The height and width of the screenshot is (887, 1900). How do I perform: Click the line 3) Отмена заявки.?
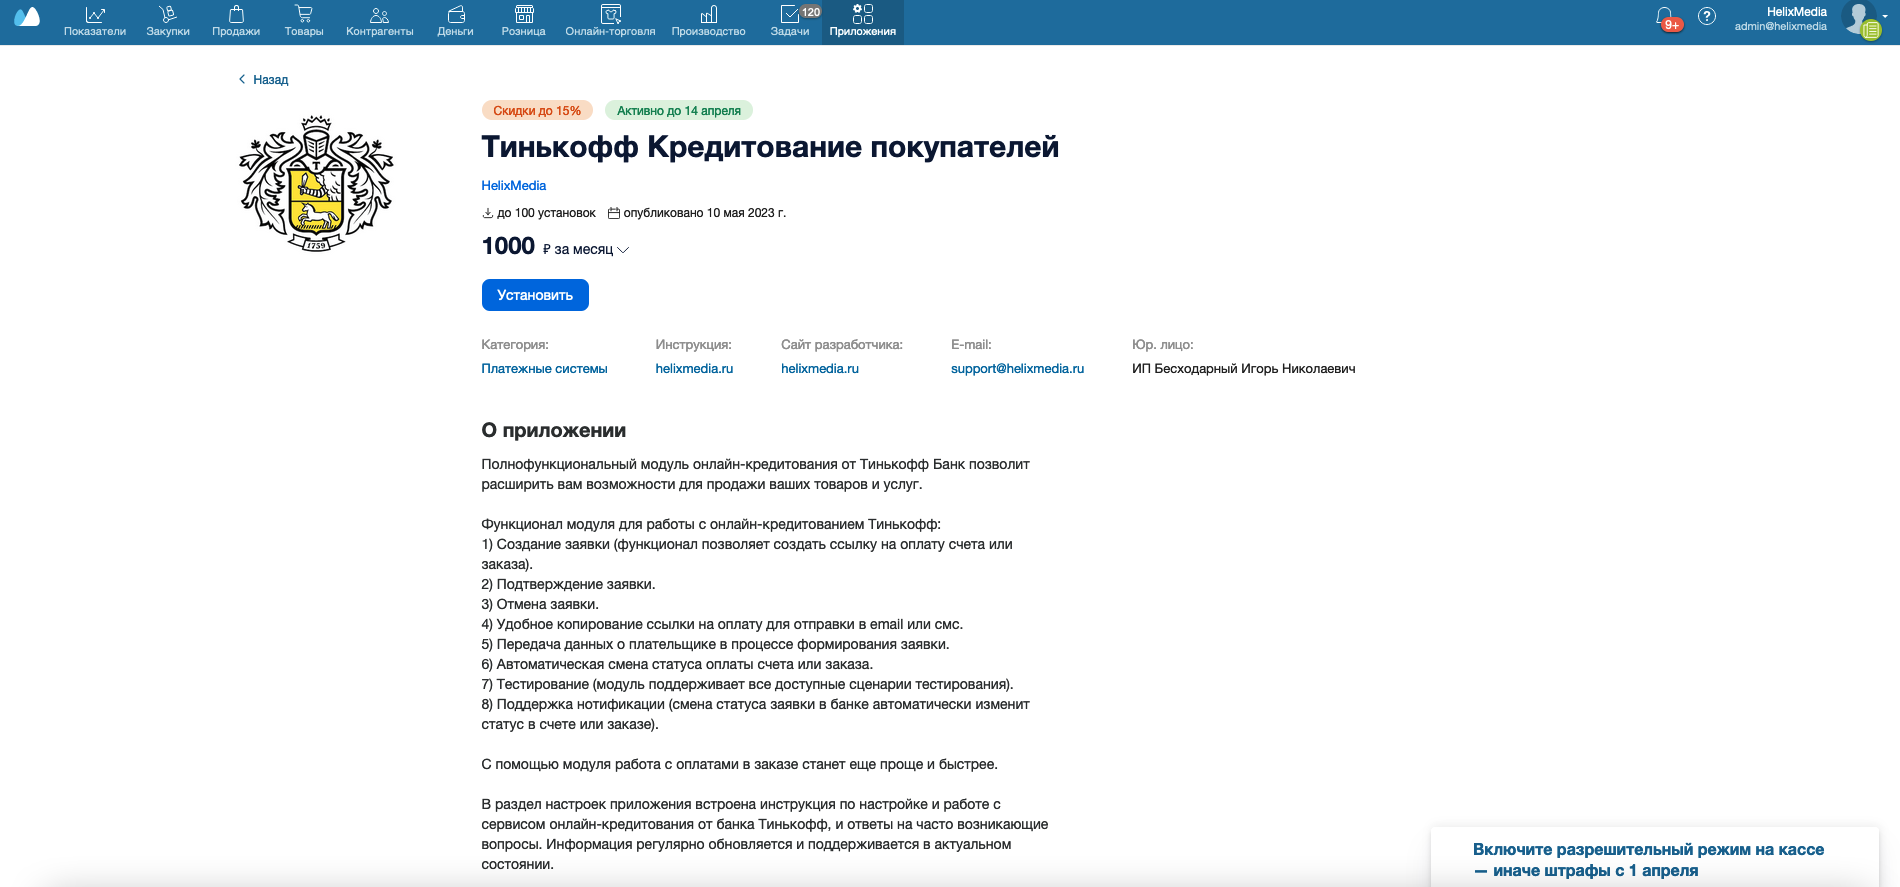pos(540,604)
